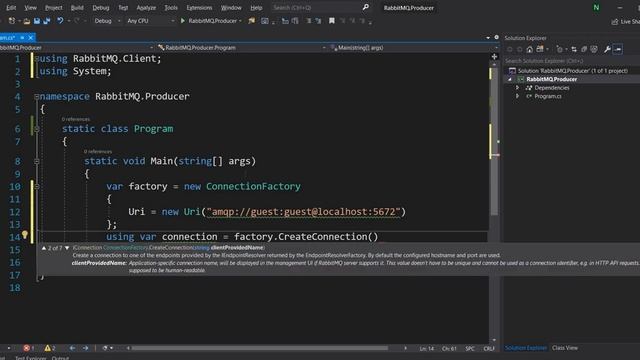
Task: Open the Debug menu
Action: [x=100, y=8]
